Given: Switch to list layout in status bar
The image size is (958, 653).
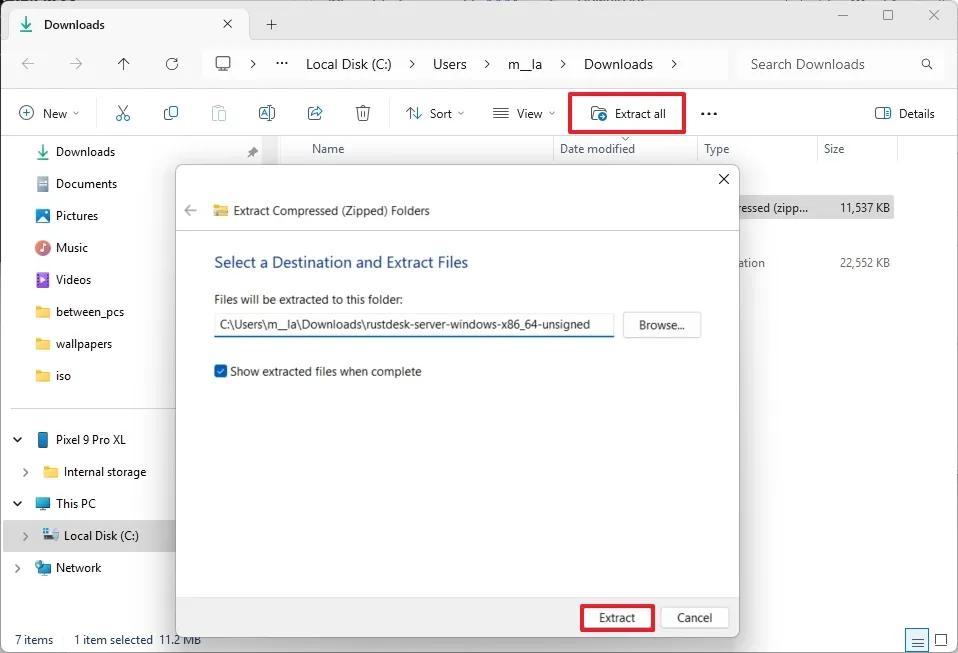Looking at the screenshot, I should point(916,640).
